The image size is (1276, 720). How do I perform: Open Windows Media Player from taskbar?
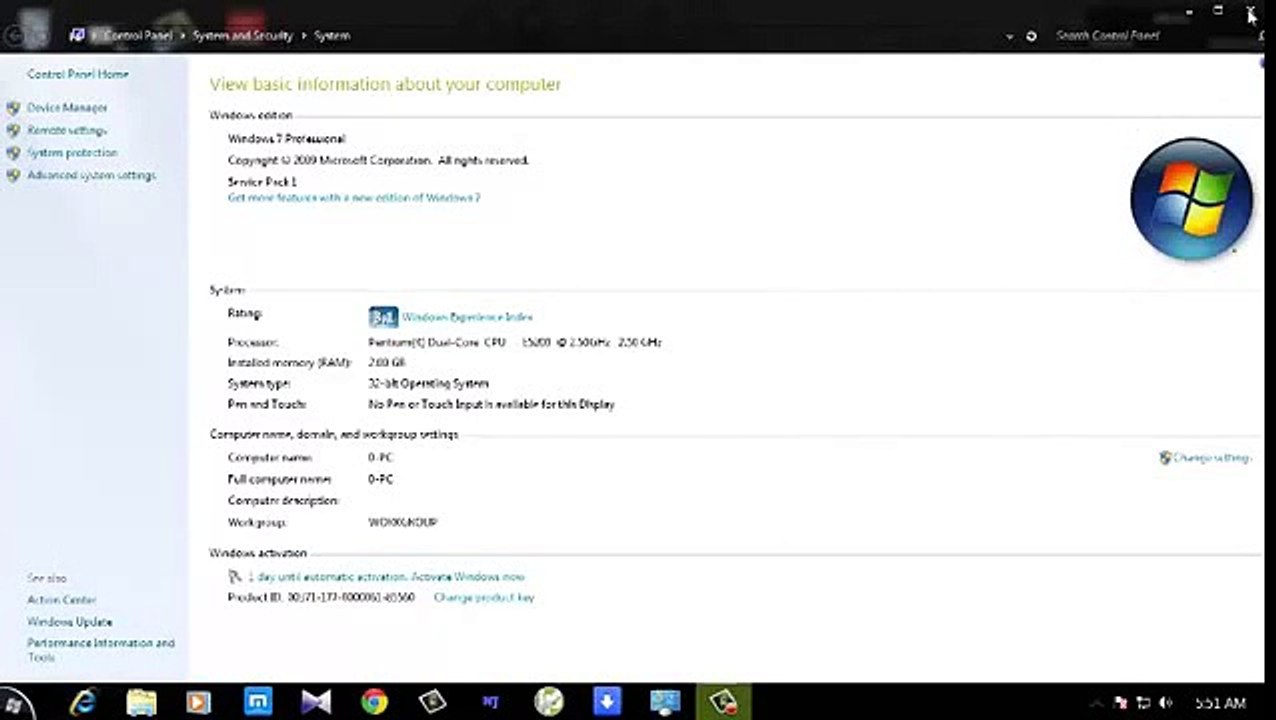[x=199, y=703]
